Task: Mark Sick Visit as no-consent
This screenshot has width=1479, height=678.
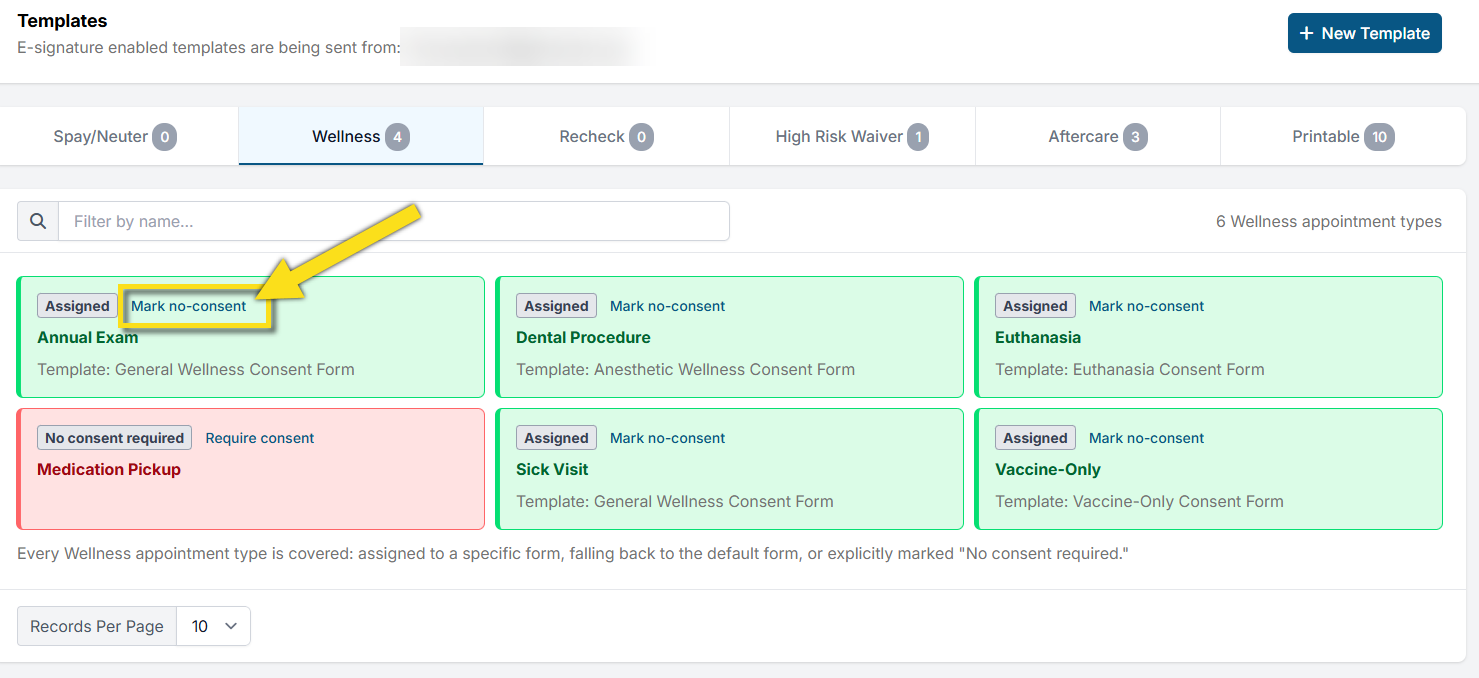Action: 668,438
